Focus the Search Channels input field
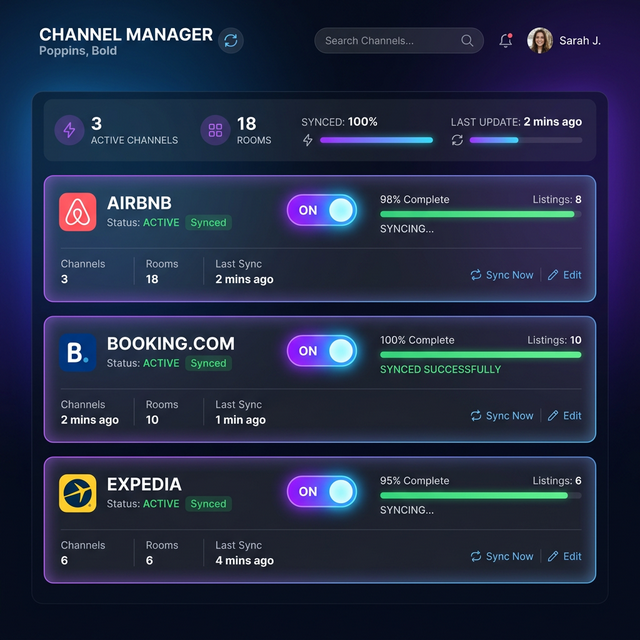 tap(399, 40)
